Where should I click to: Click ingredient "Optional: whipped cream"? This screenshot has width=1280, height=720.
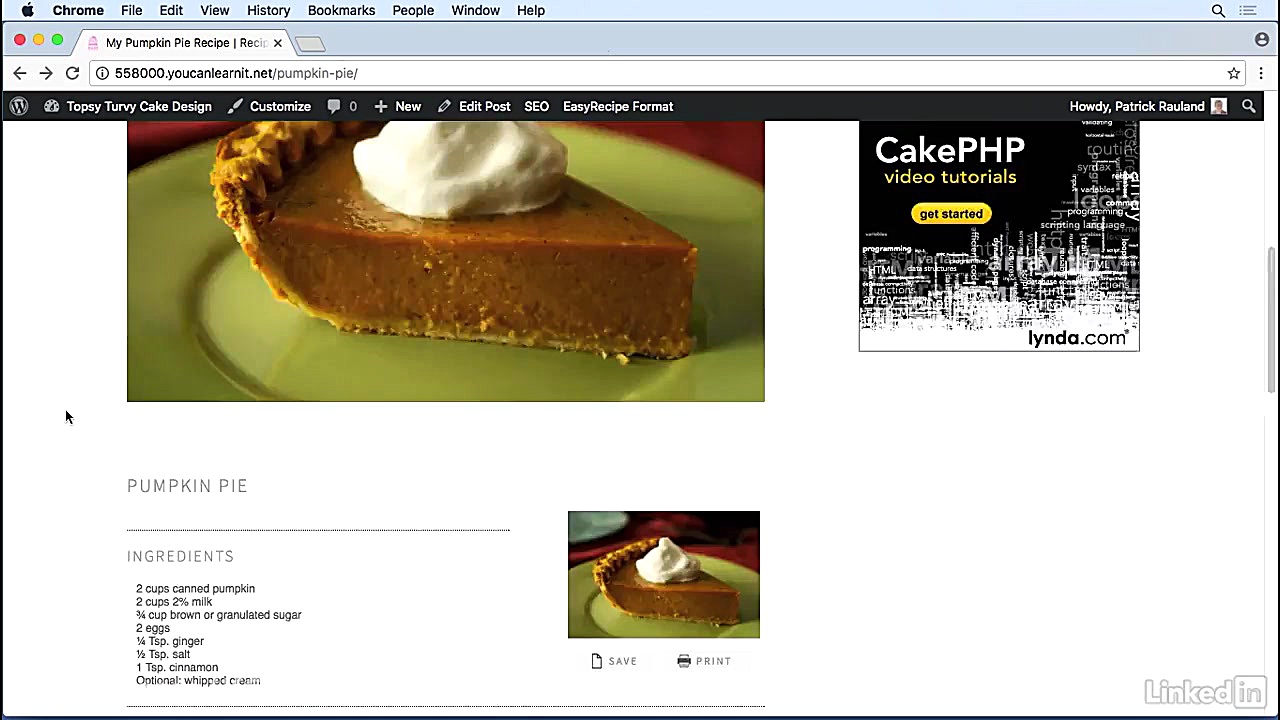(198, 680)
